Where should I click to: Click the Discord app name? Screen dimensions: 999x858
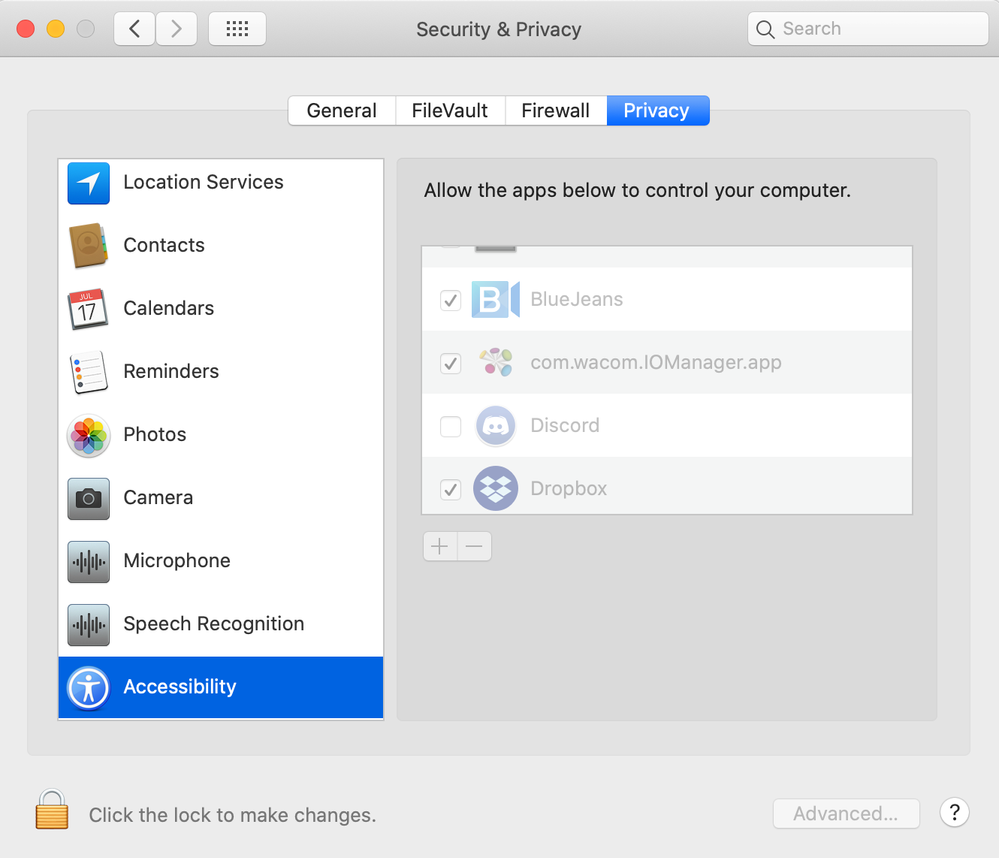(565, 425)
